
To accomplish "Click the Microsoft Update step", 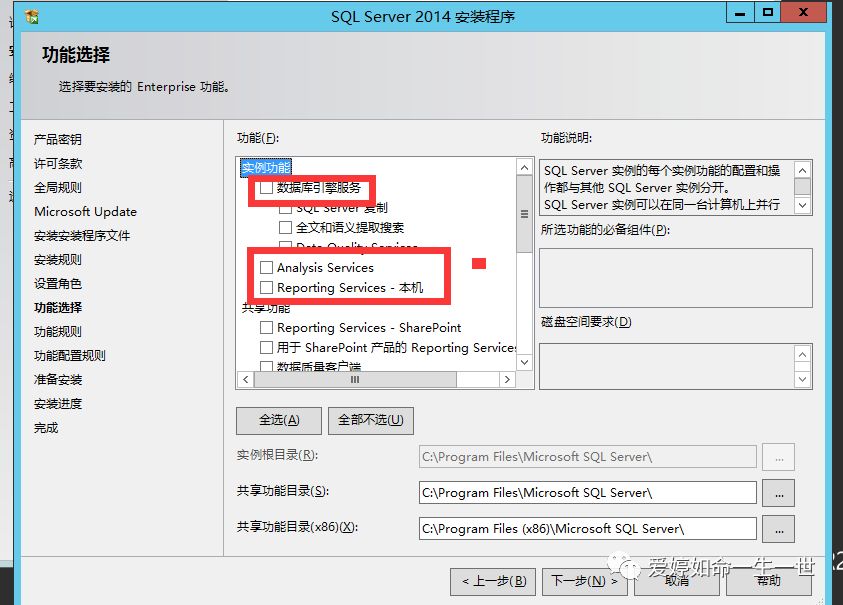I will [85, 211].
